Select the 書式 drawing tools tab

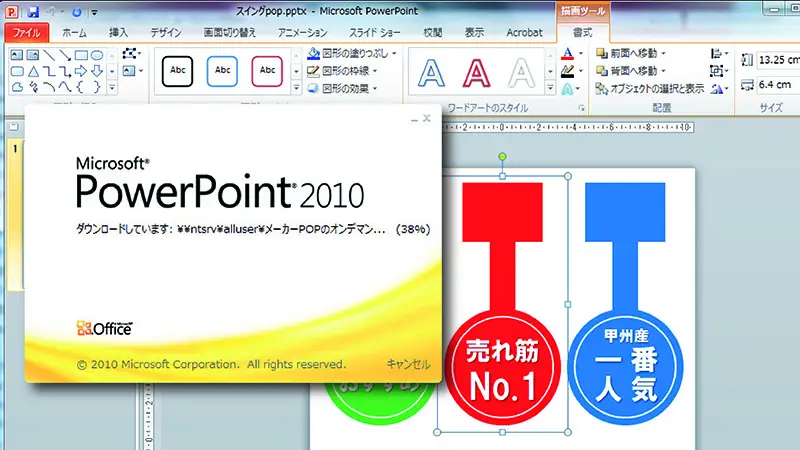(583, 33)
